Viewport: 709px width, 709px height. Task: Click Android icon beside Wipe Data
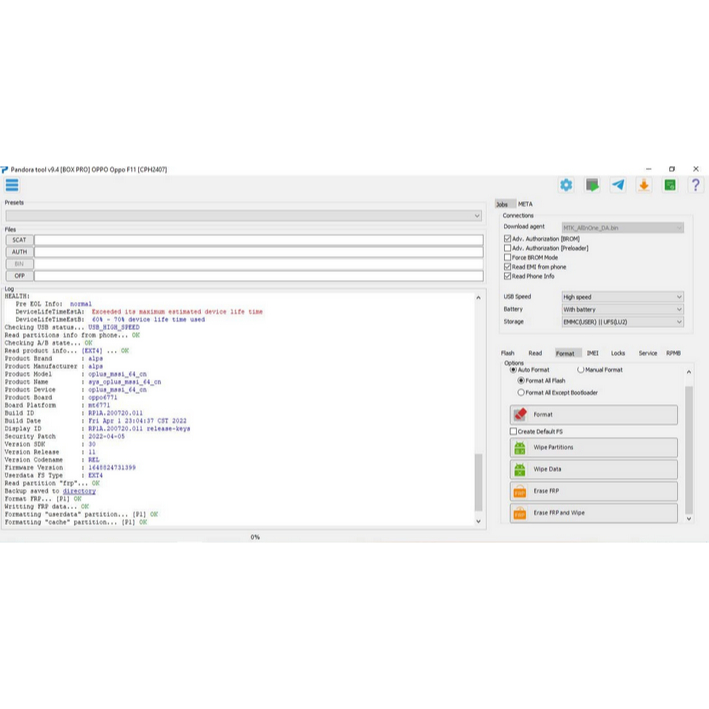[520, 469]
